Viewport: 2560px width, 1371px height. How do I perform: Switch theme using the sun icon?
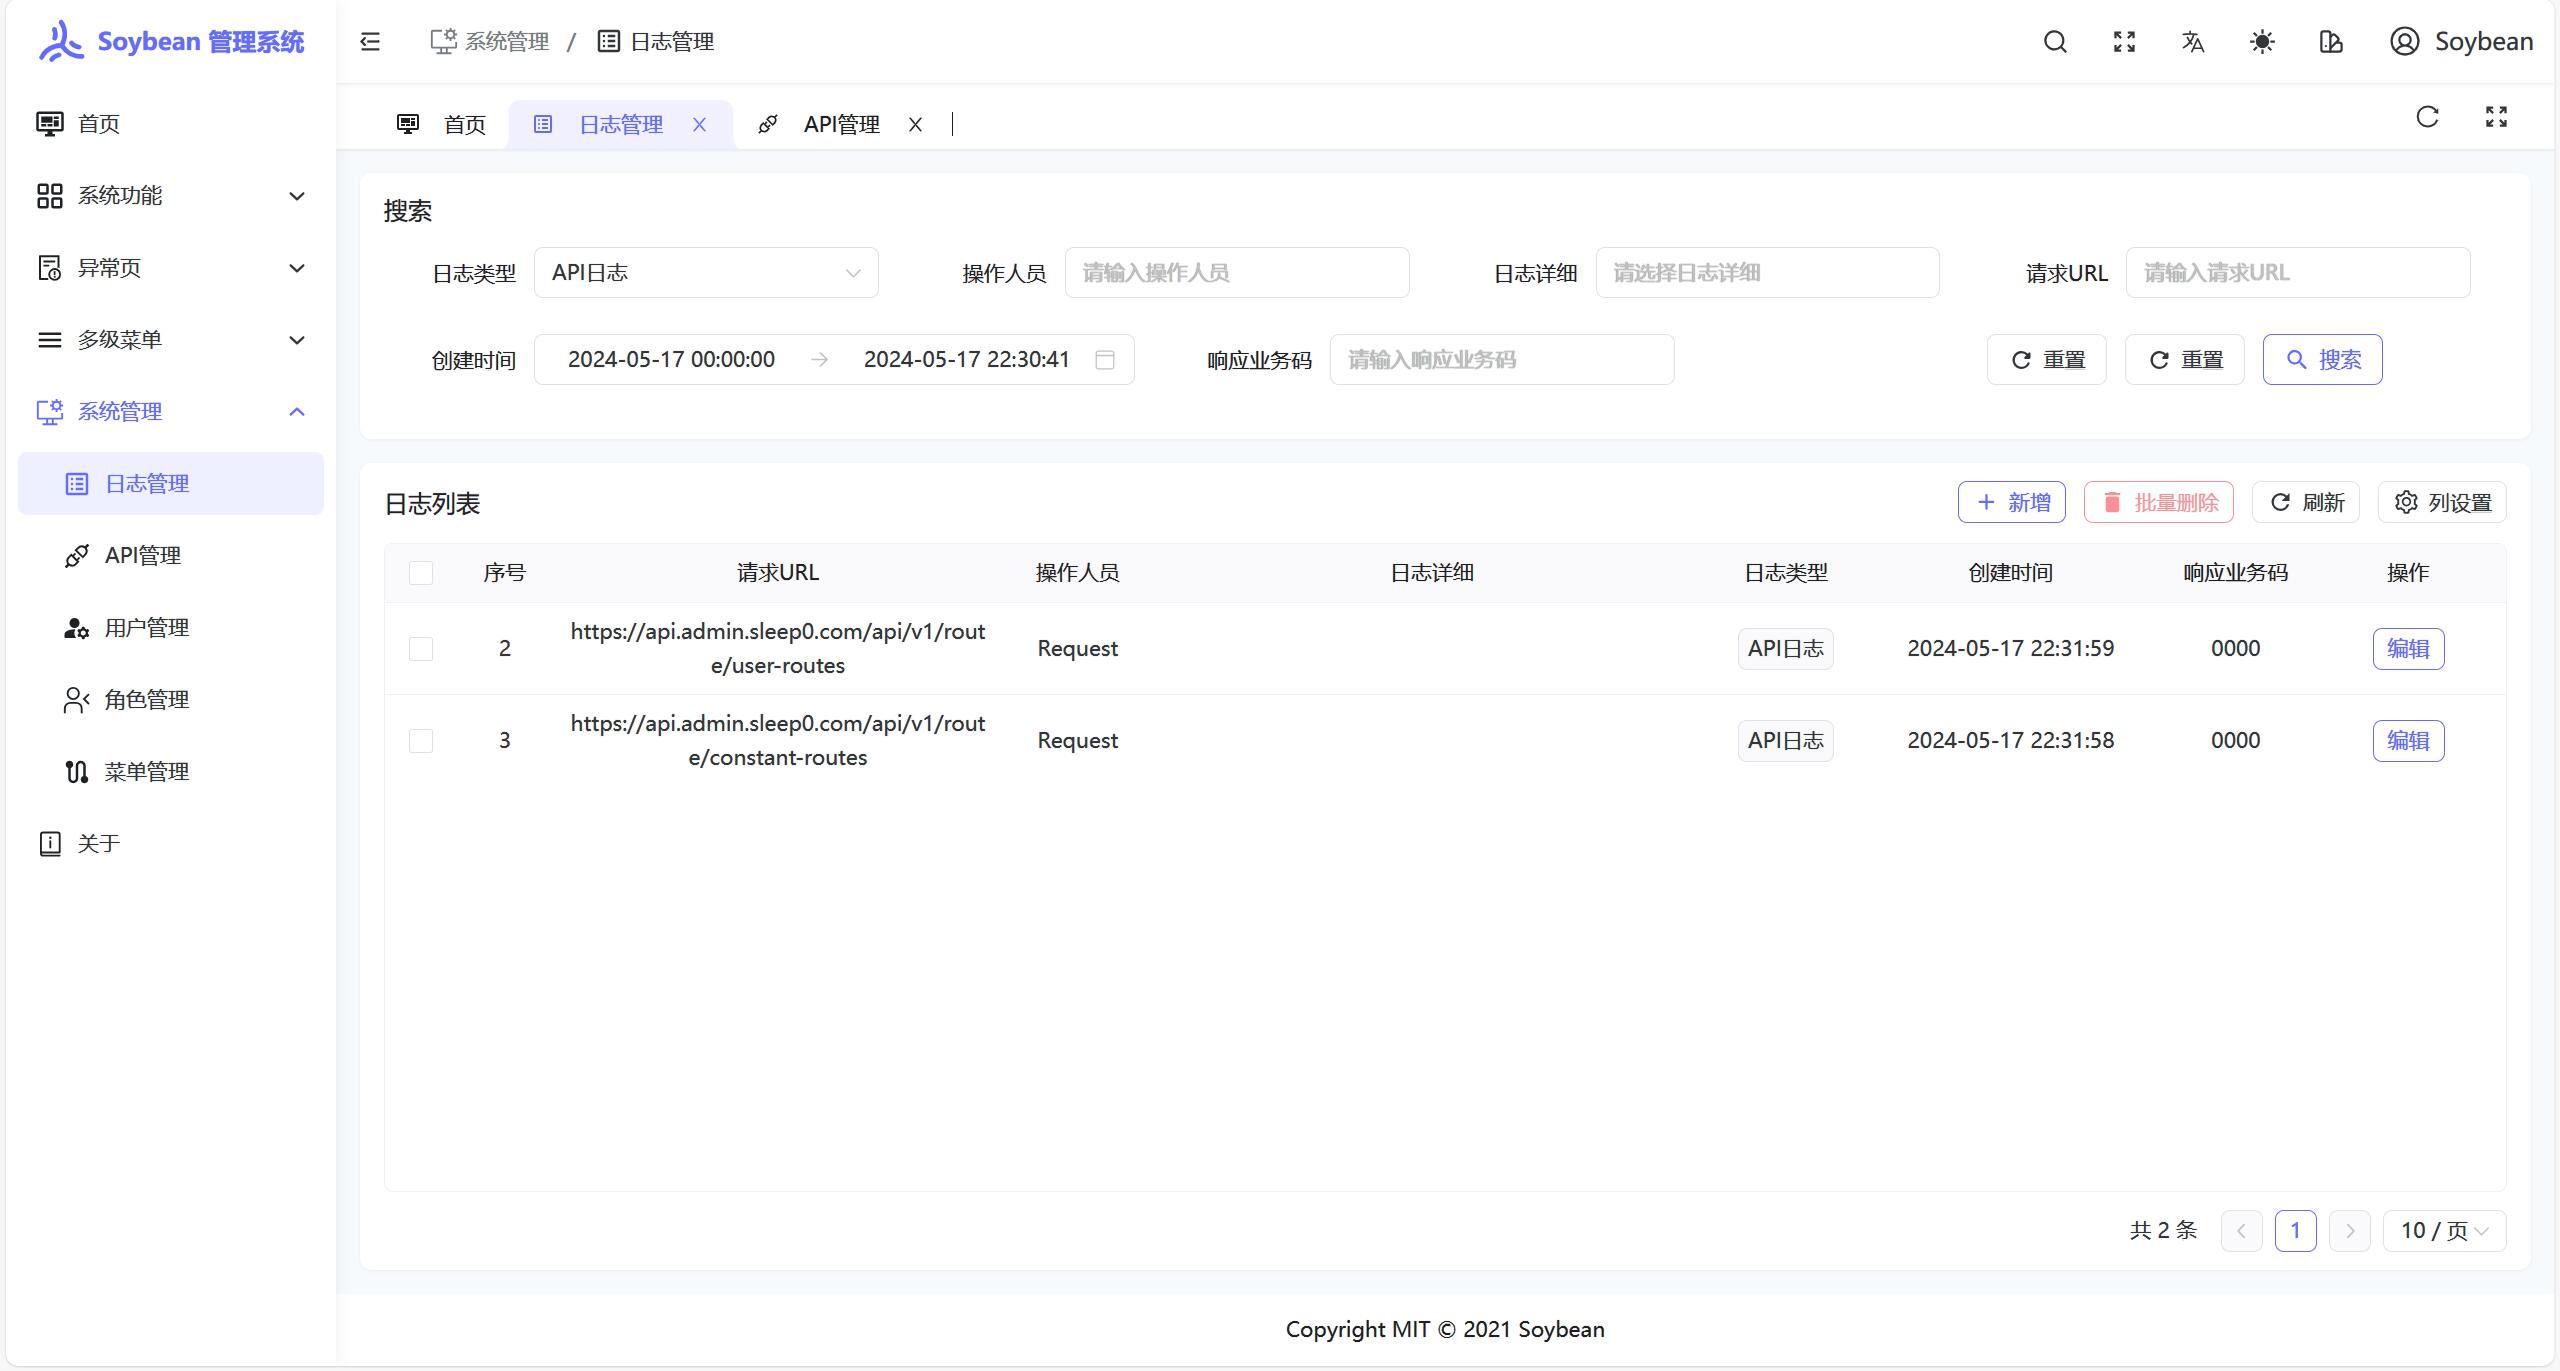point(2262,42)
